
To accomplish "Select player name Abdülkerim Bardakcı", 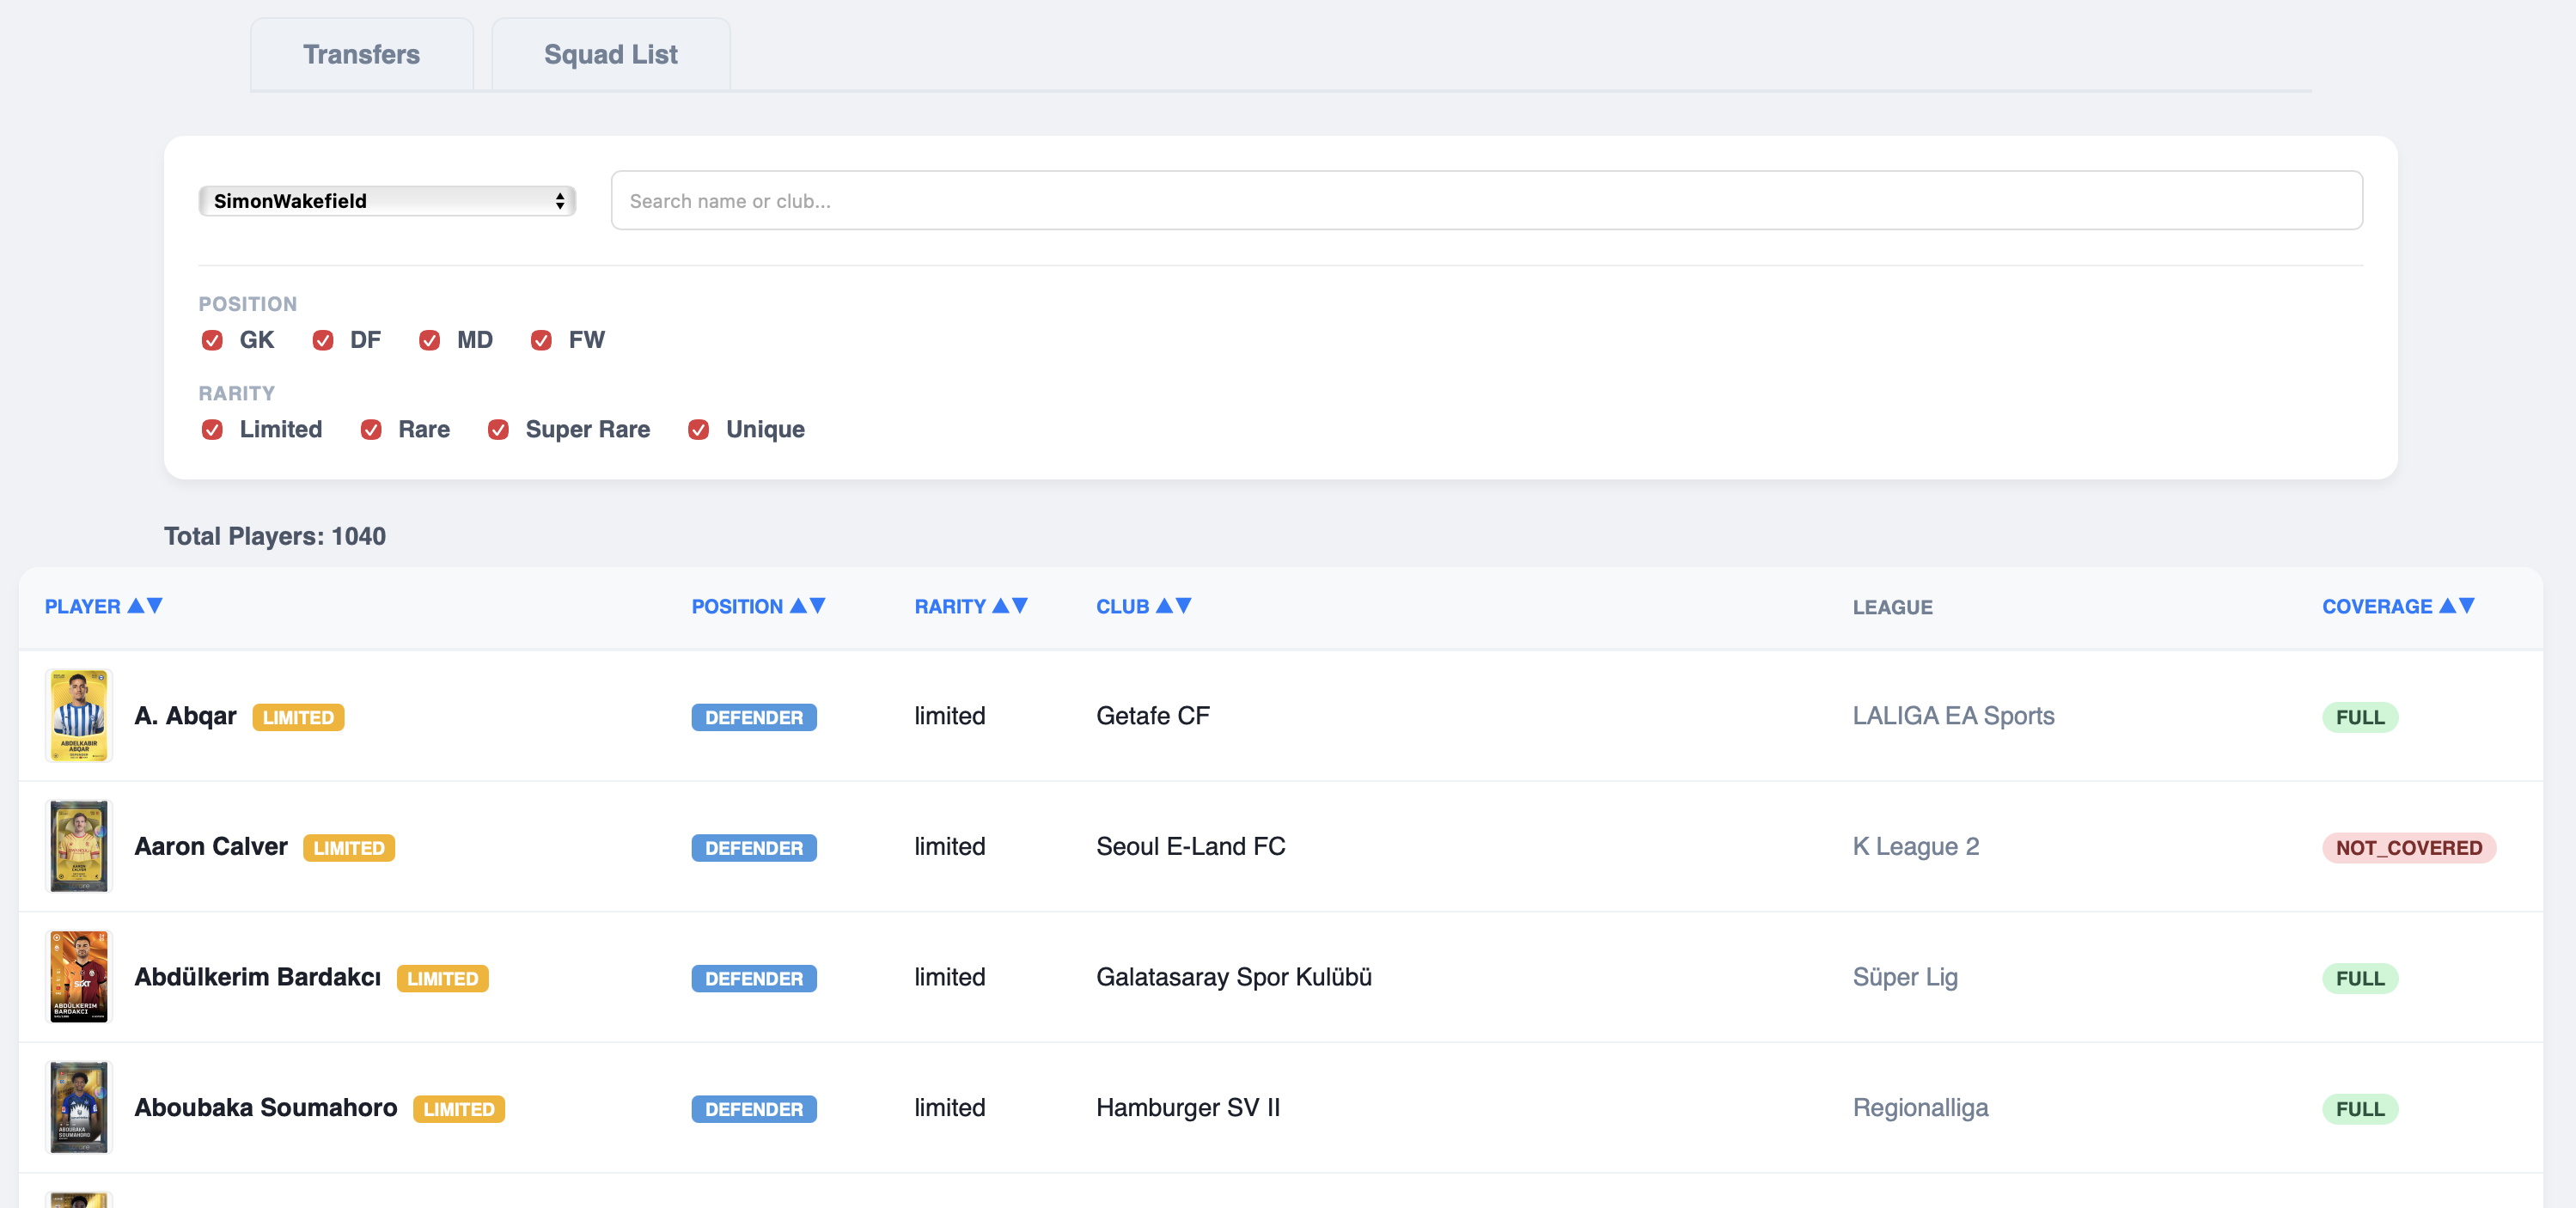I will coord(258,977).
